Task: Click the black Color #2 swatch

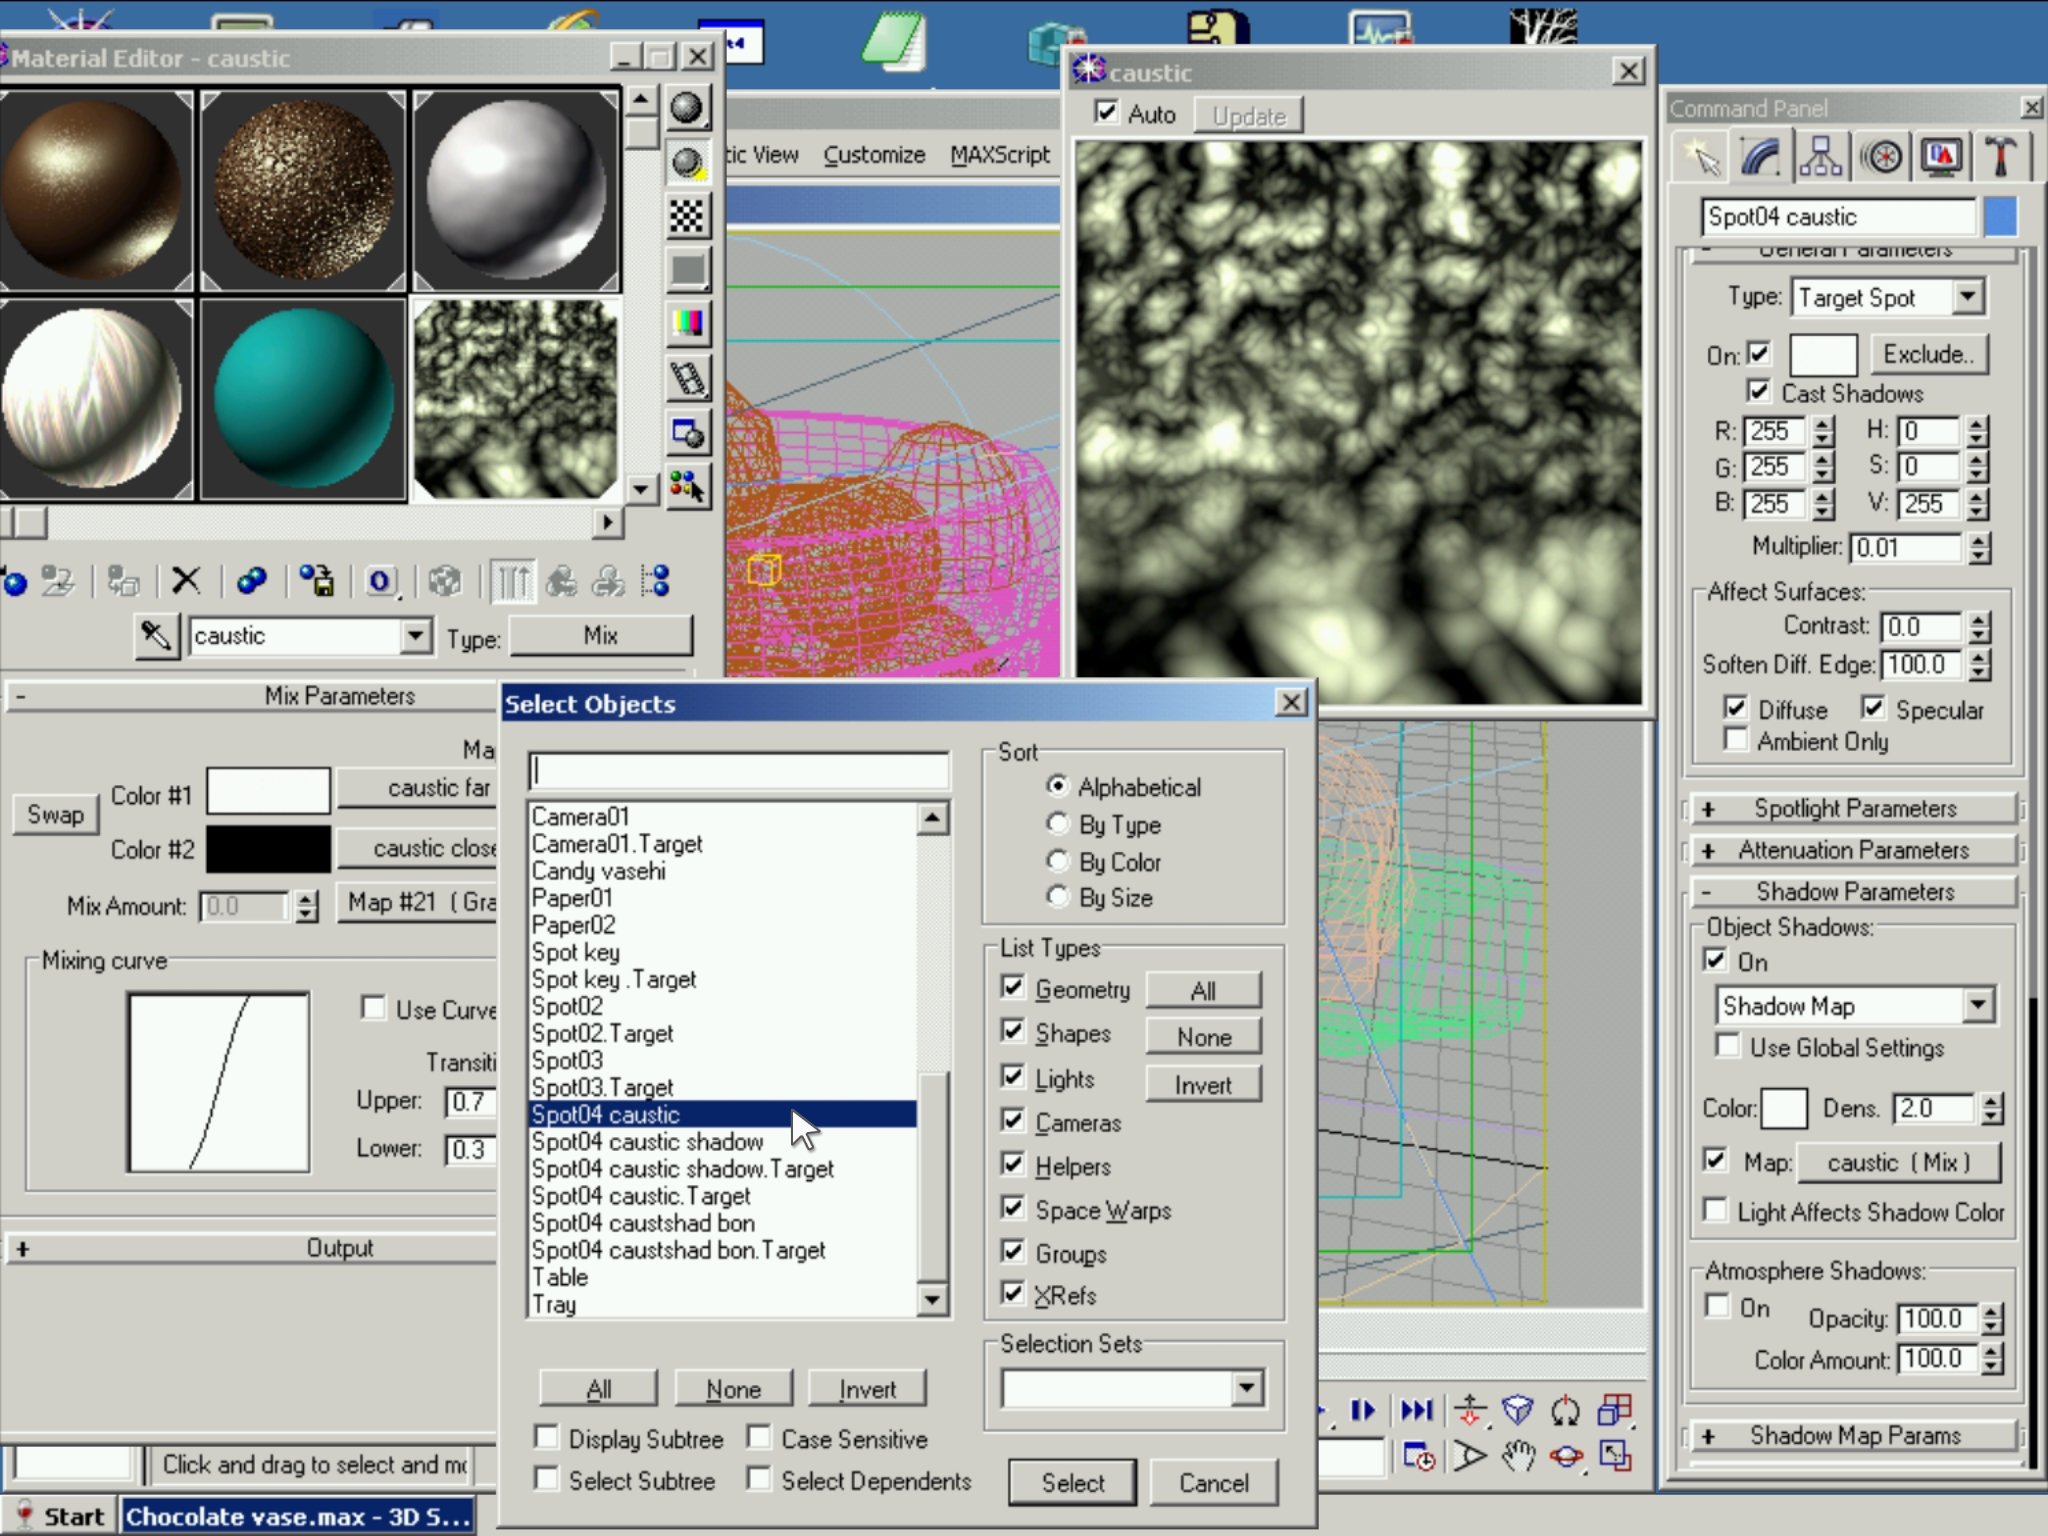Action: (x=268, y=849)
